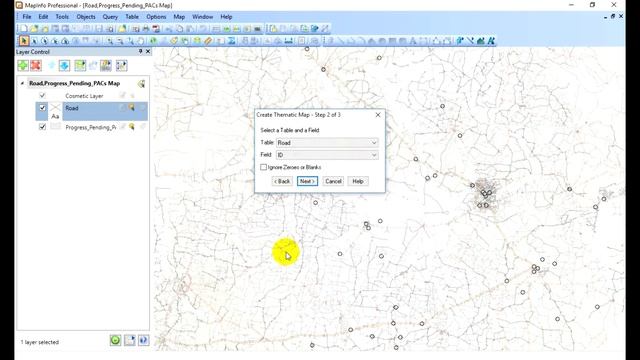Pick the Polygon Select tool

tap(55, 41)
